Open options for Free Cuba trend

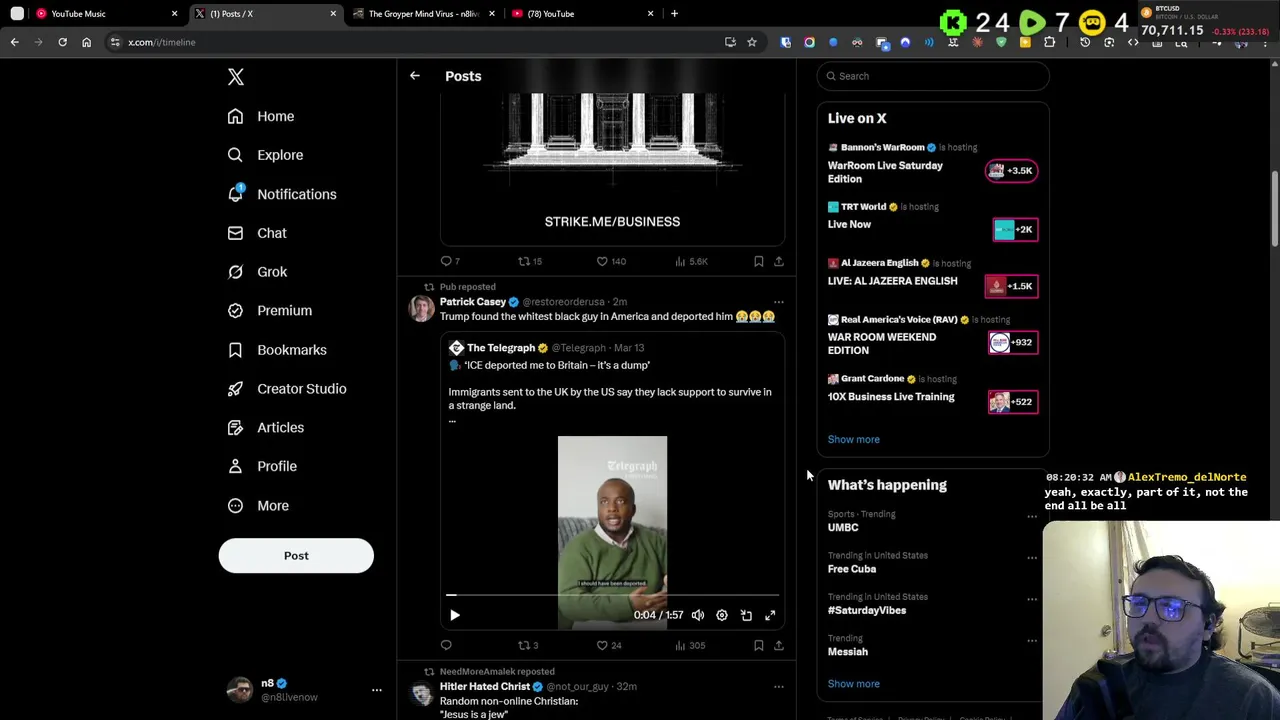1032,558
